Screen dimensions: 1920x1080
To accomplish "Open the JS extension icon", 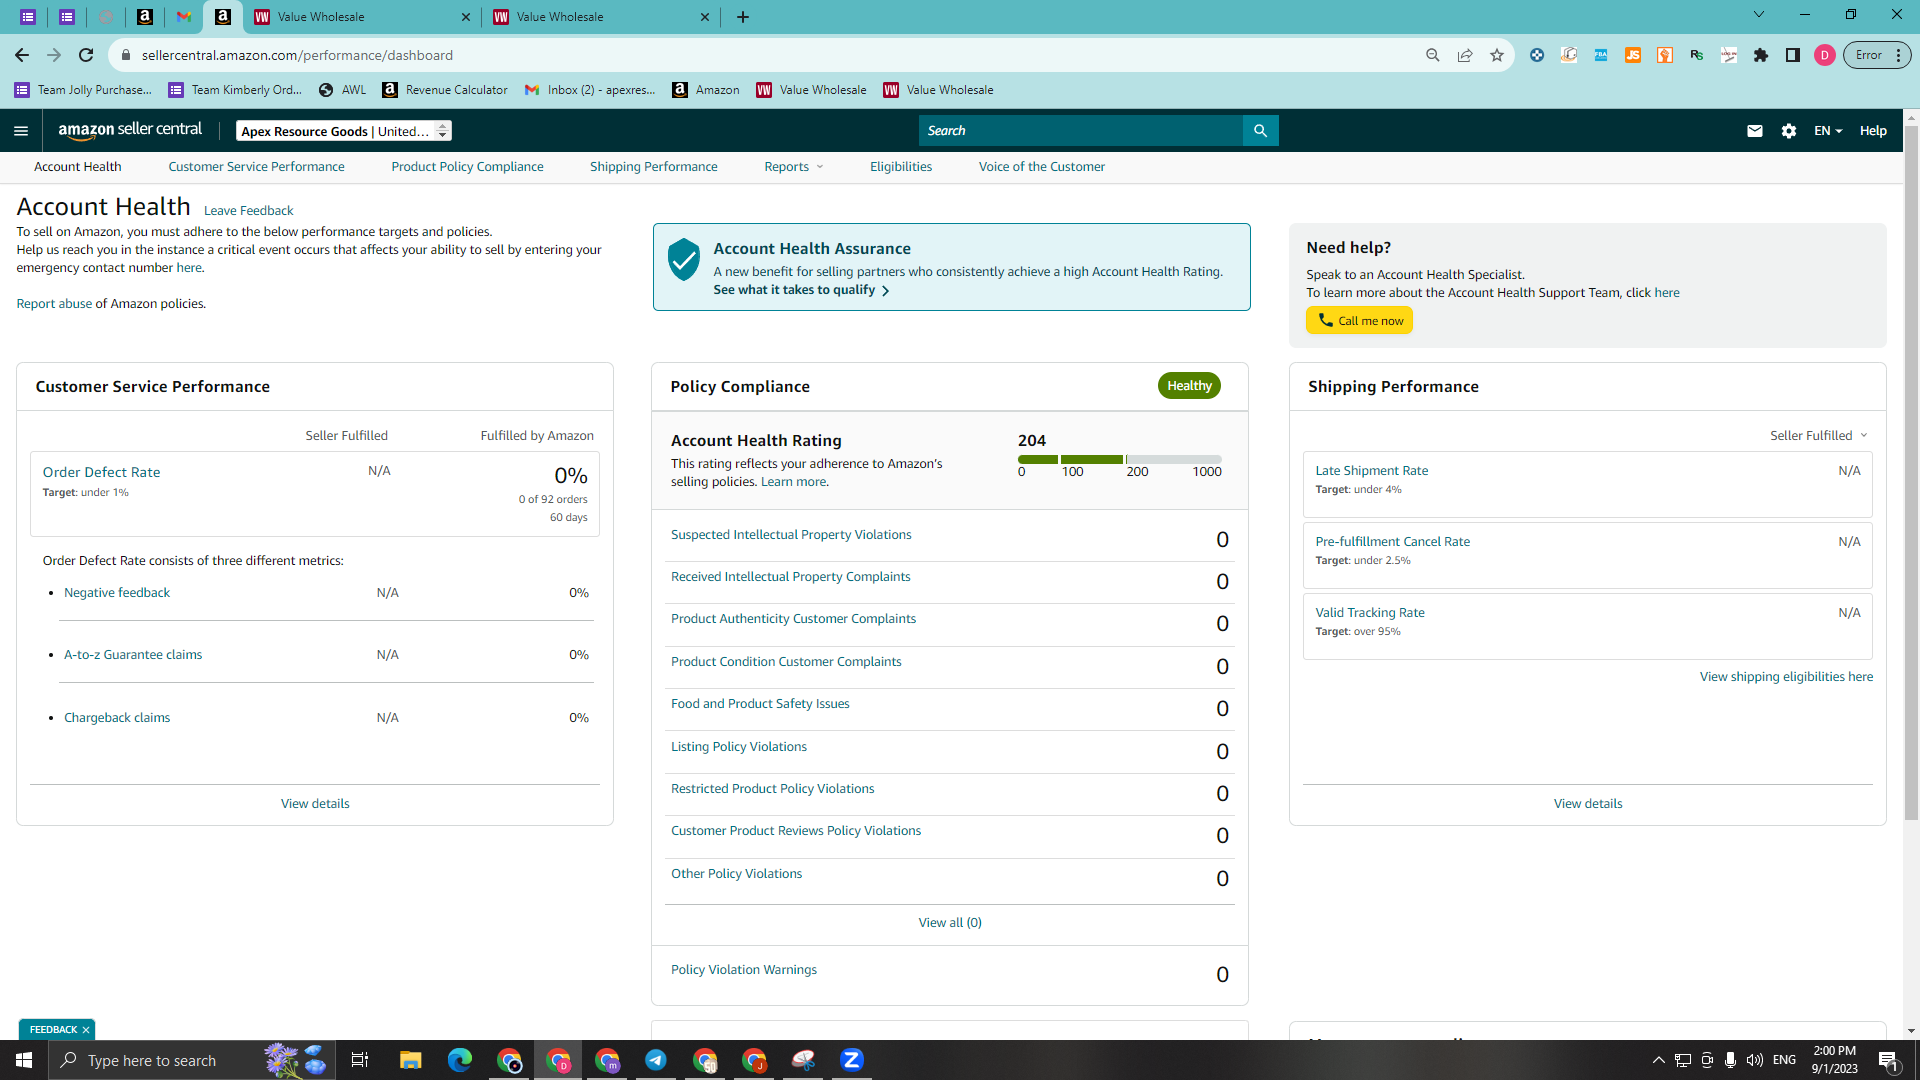I will click(1633, 55).
